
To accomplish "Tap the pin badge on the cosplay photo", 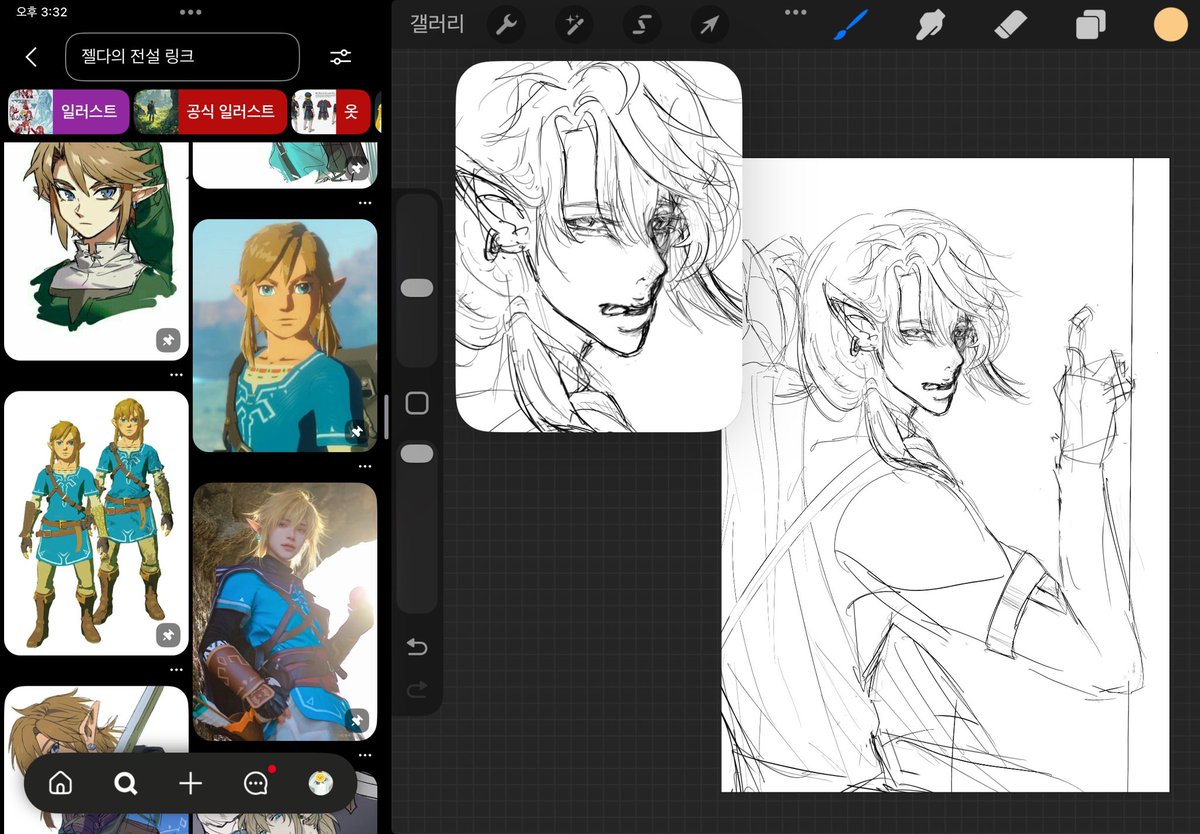I will (357, 721).
